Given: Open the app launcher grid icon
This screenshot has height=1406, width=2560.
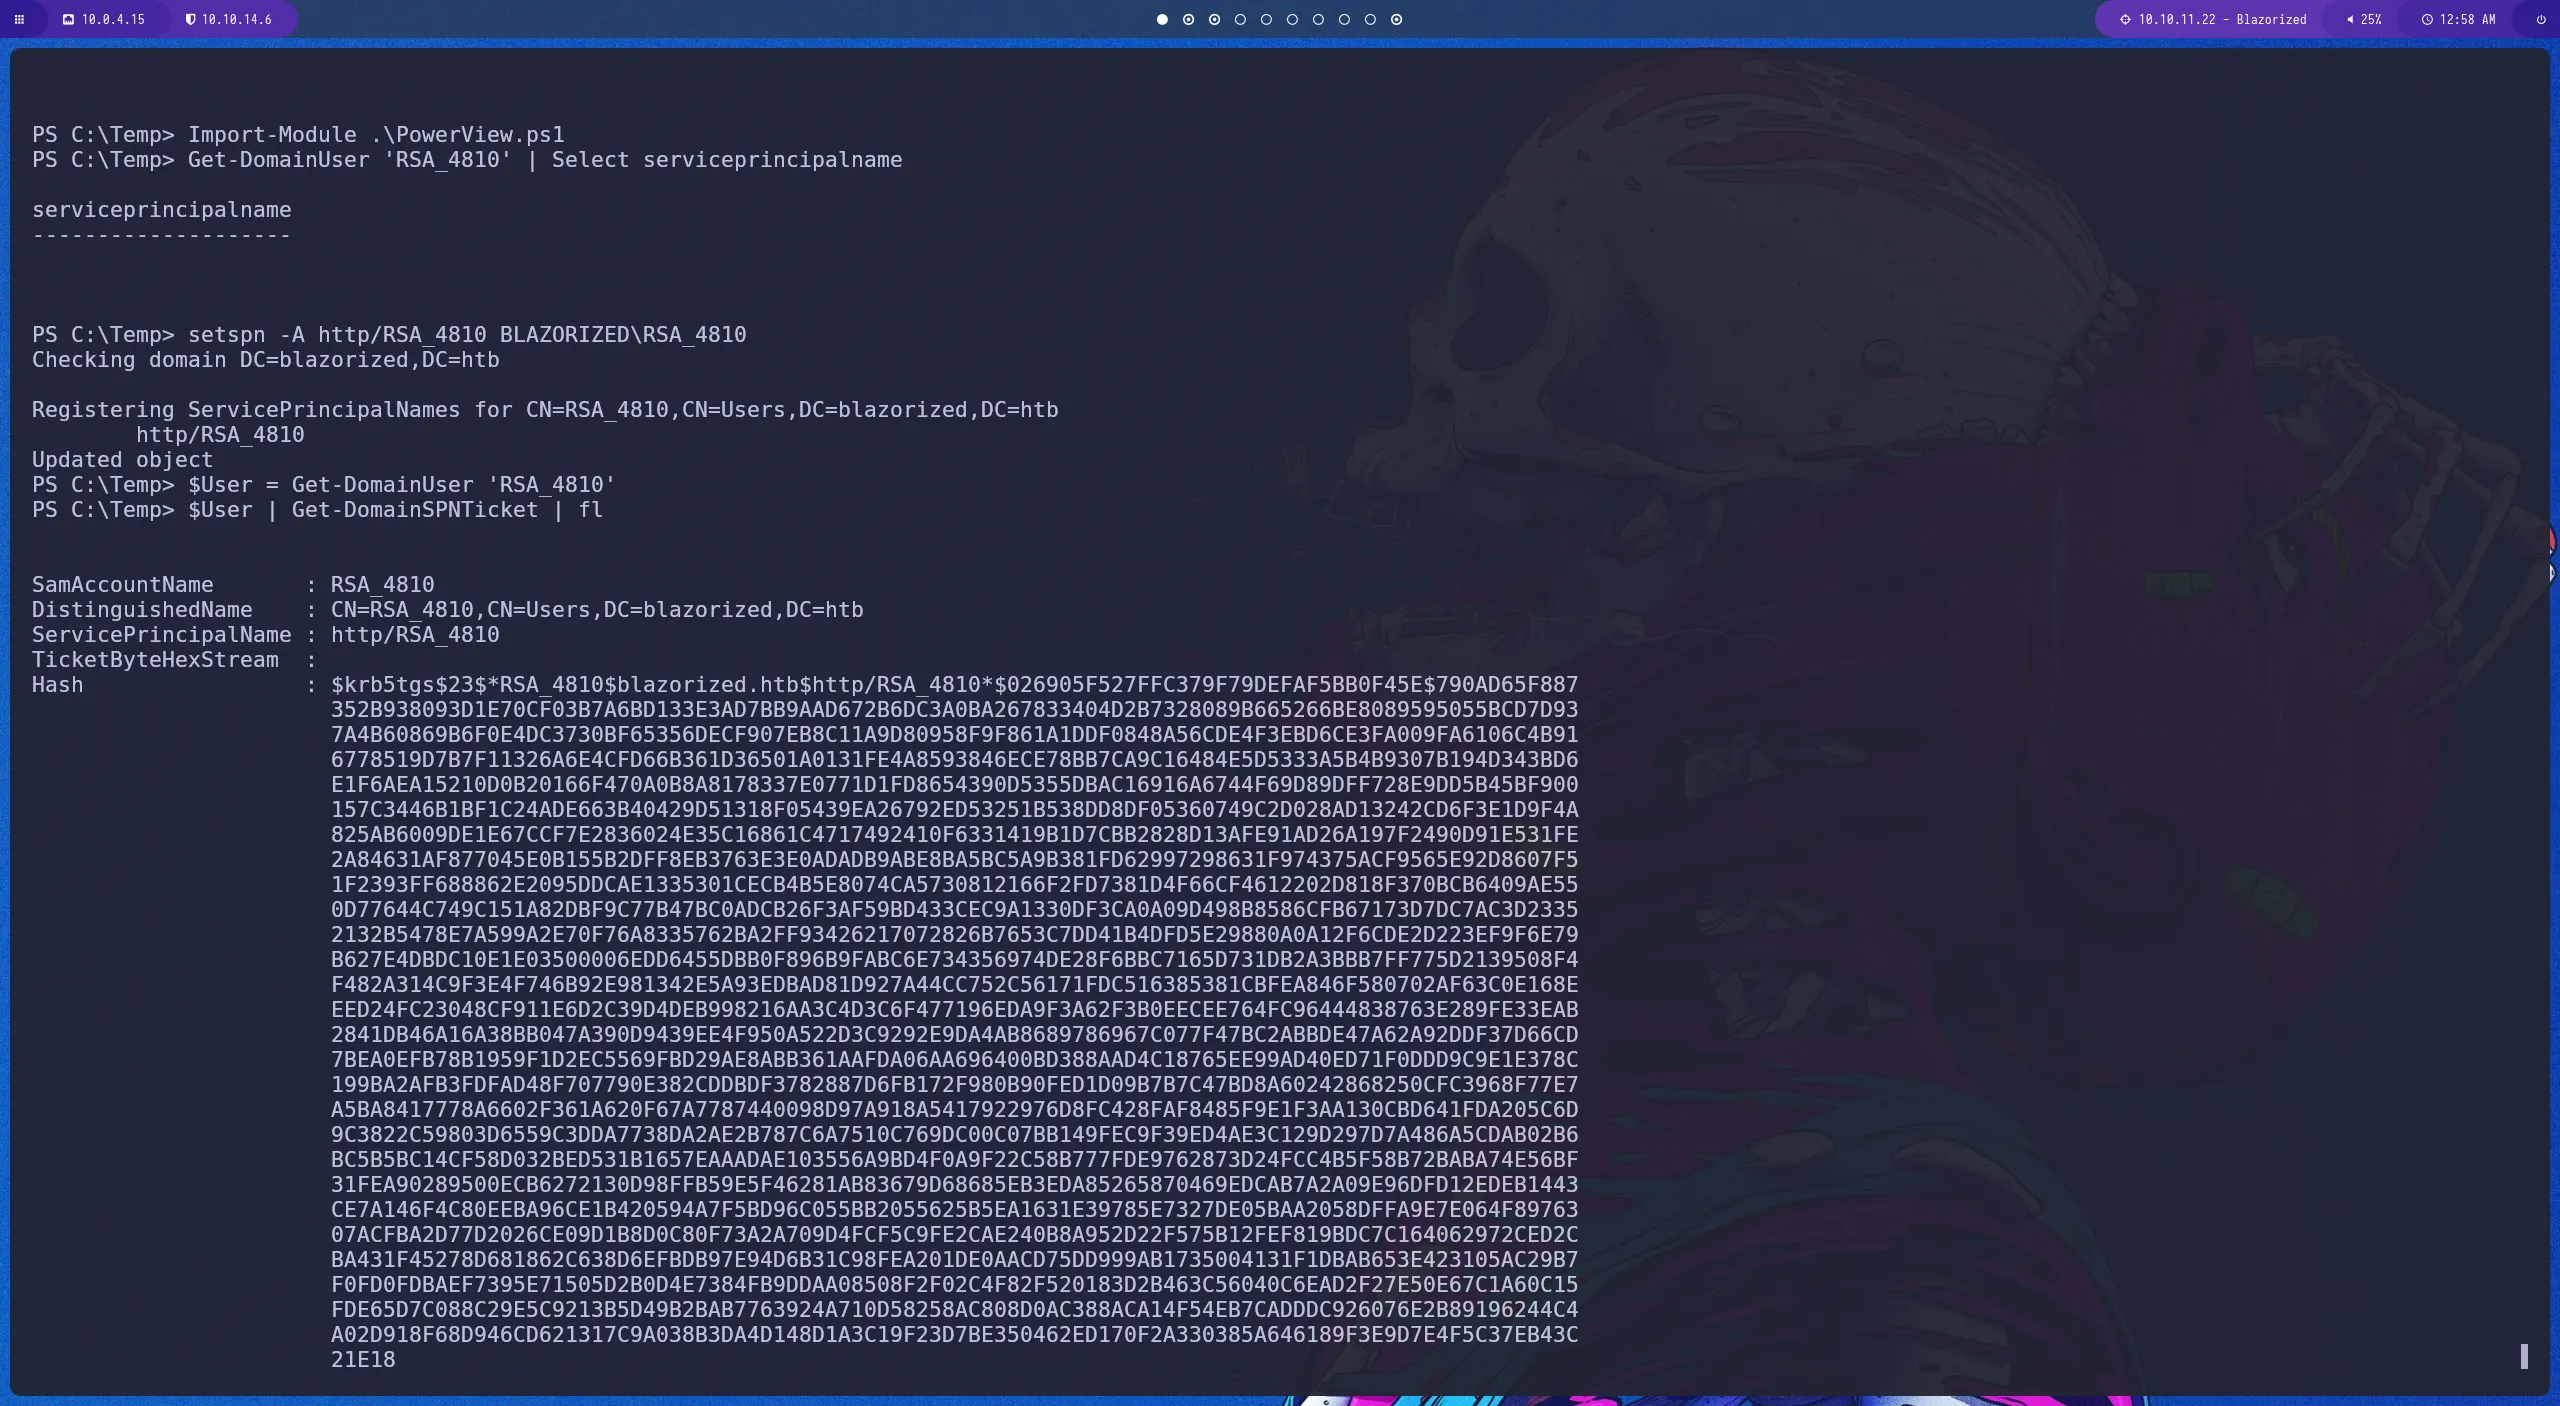Looking at the screenshot, I should point(22,19).
